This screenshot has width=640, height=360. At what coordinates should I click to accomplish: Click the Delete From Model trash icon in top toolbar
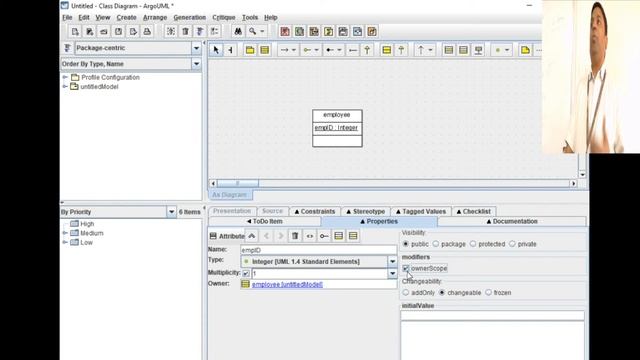(185, 31)
